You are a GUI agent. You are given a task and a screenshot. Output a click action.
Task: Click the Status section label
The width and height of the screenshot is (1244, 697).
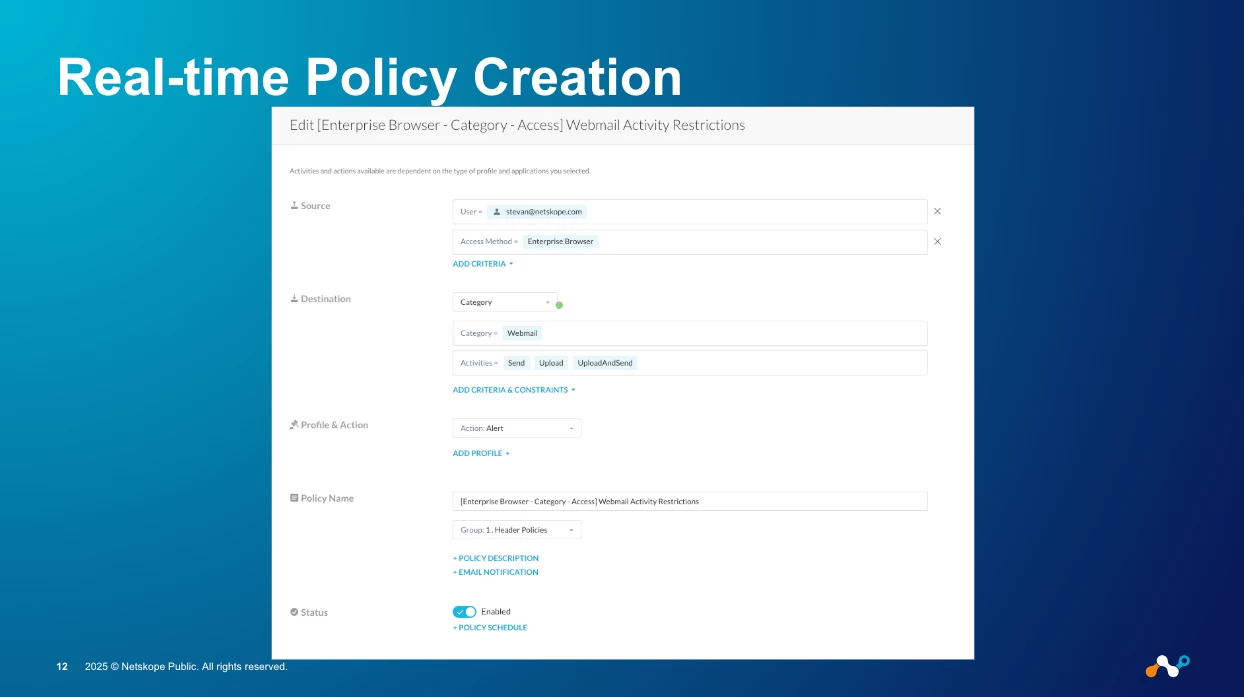314,612
